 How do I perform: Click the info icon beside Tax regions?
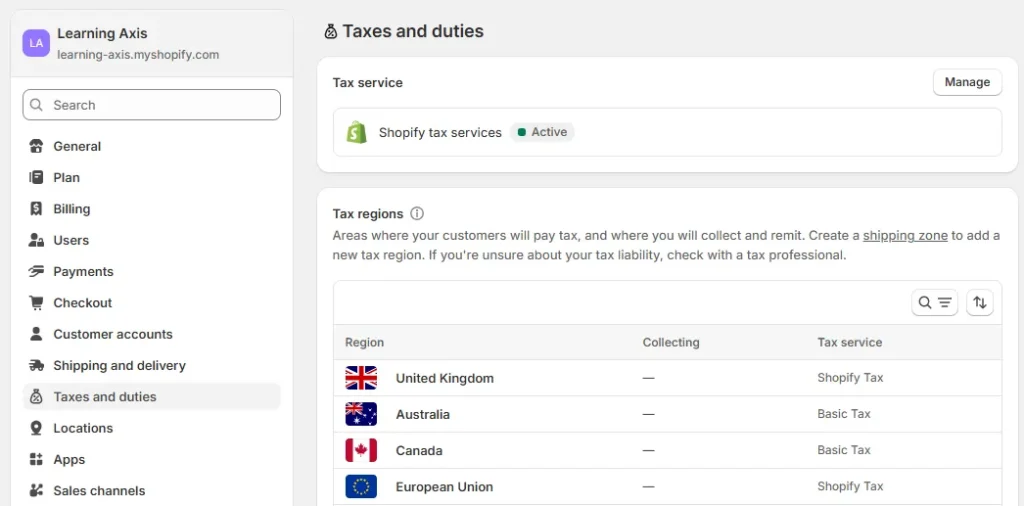pos(417,214)
